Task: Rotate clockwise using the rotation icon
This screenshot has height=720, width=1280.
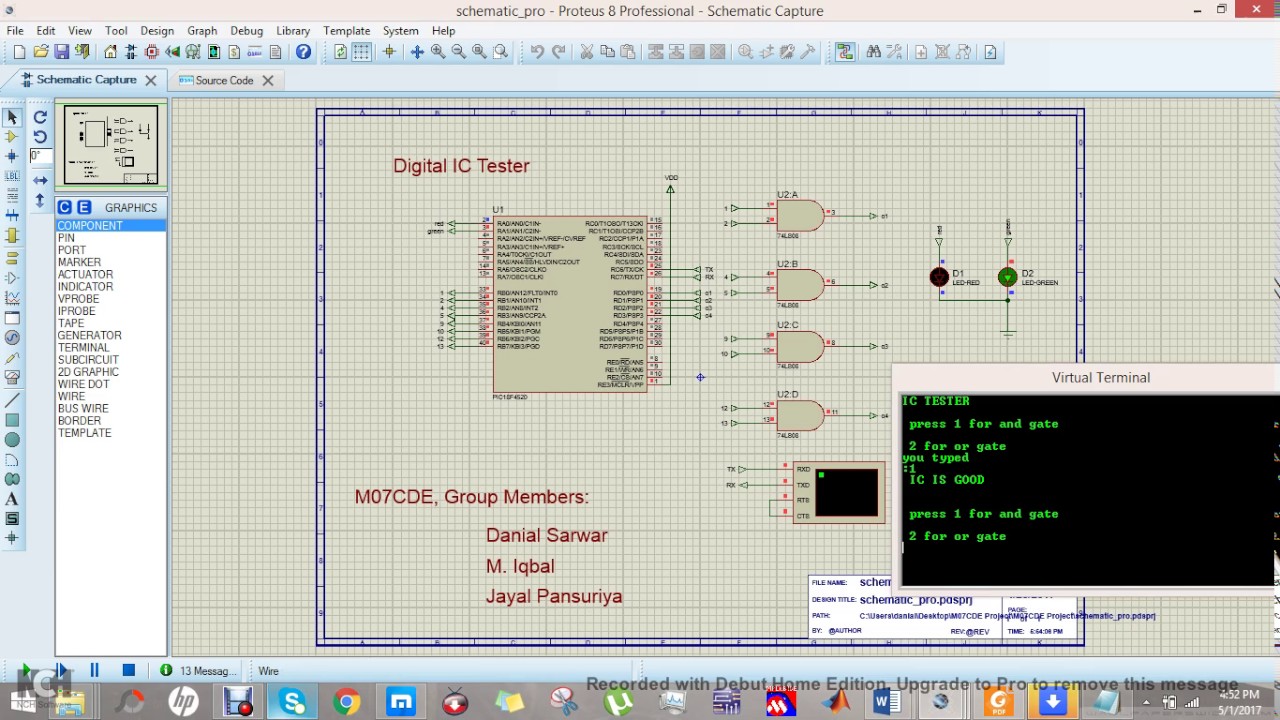Action: click(x=40, y=117)
